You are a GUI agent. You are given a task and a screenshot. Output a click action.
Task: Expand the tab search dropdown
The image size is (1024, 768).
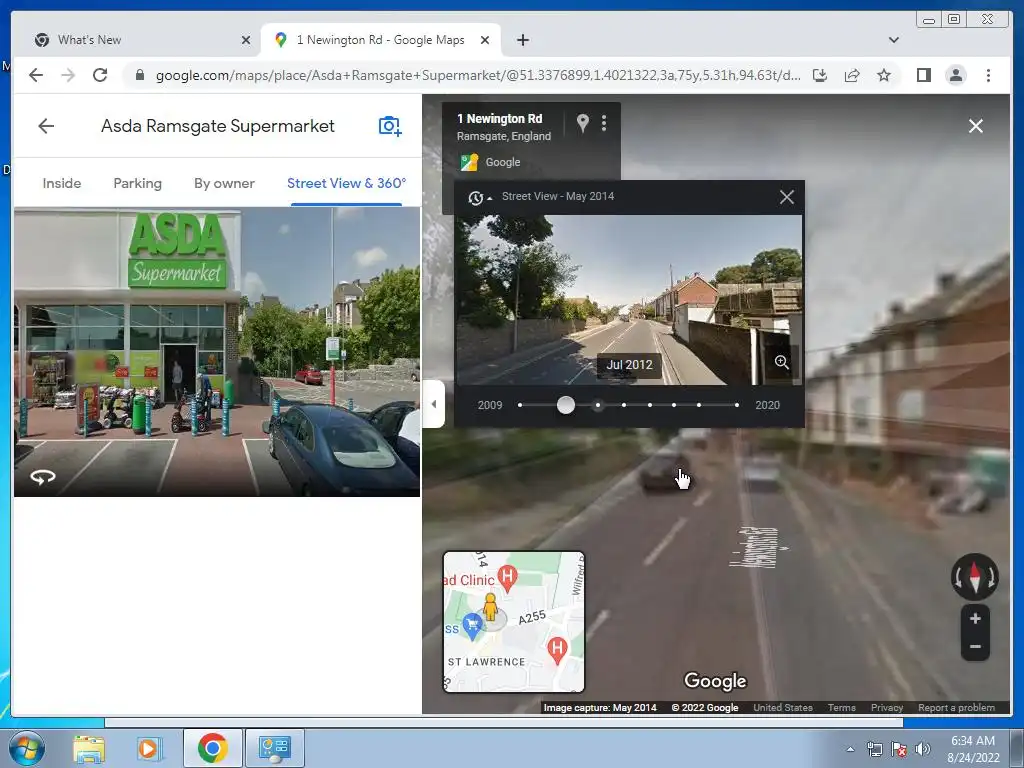pos(893,40)
